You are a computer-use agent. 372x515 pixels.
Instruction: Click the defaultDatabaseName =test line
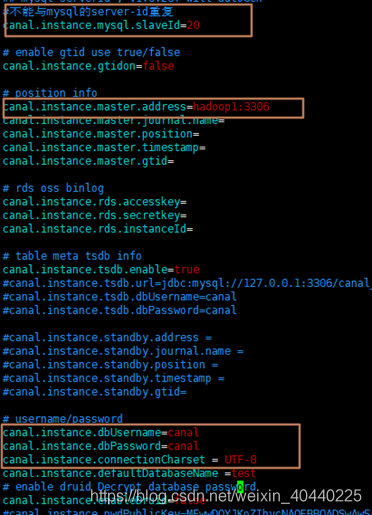coord(129,473)
